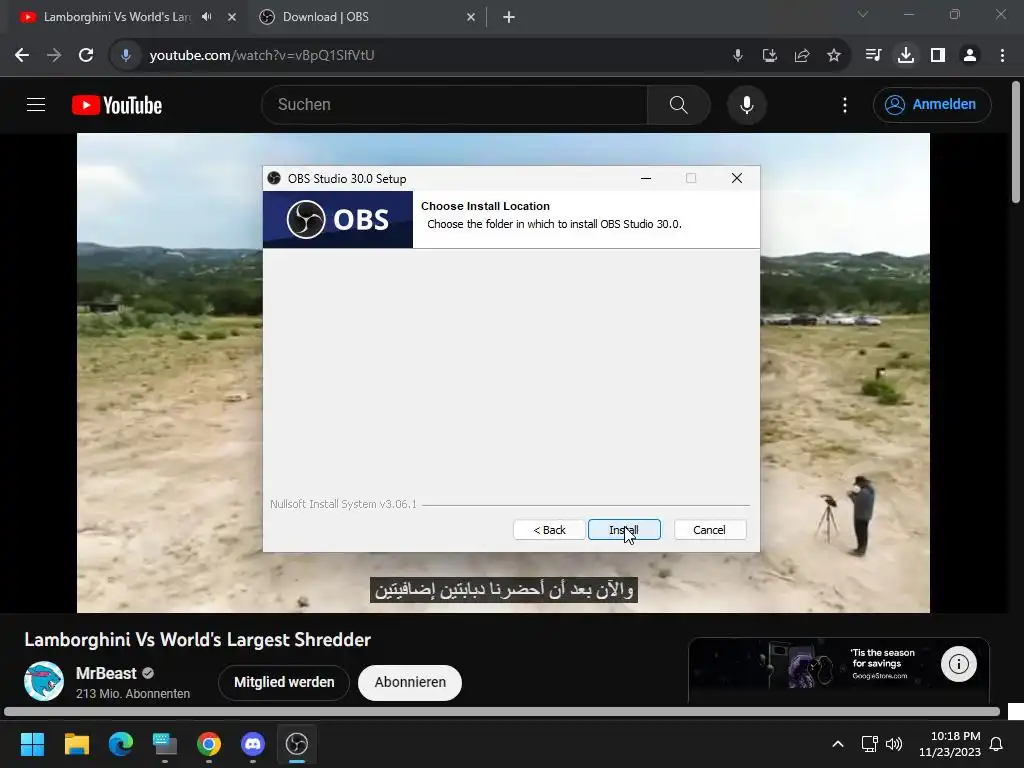Click the Abonnieren subscribe button
Image resolution: width=1024 pixels, height=768 pixels.
410,682
